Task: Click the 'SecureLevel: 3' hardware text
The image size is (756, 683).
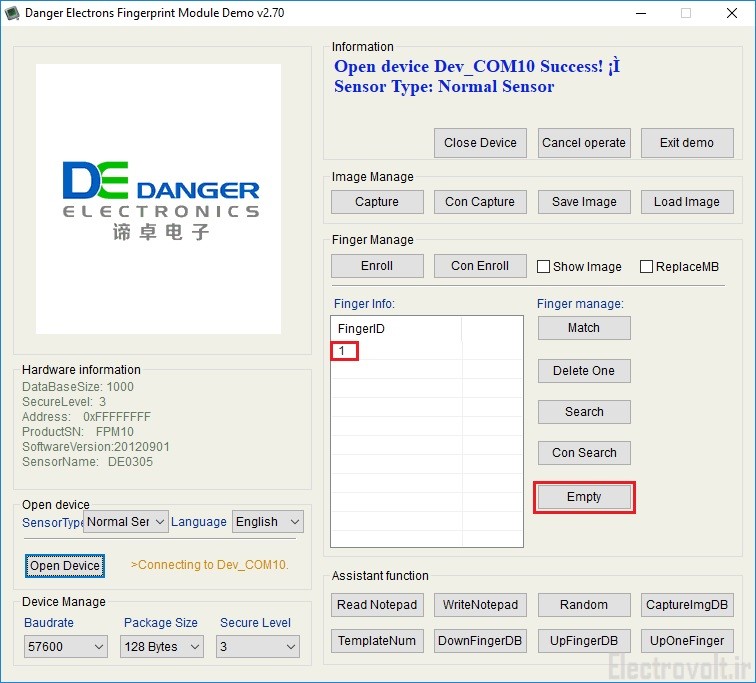Action: coord(64,402)
